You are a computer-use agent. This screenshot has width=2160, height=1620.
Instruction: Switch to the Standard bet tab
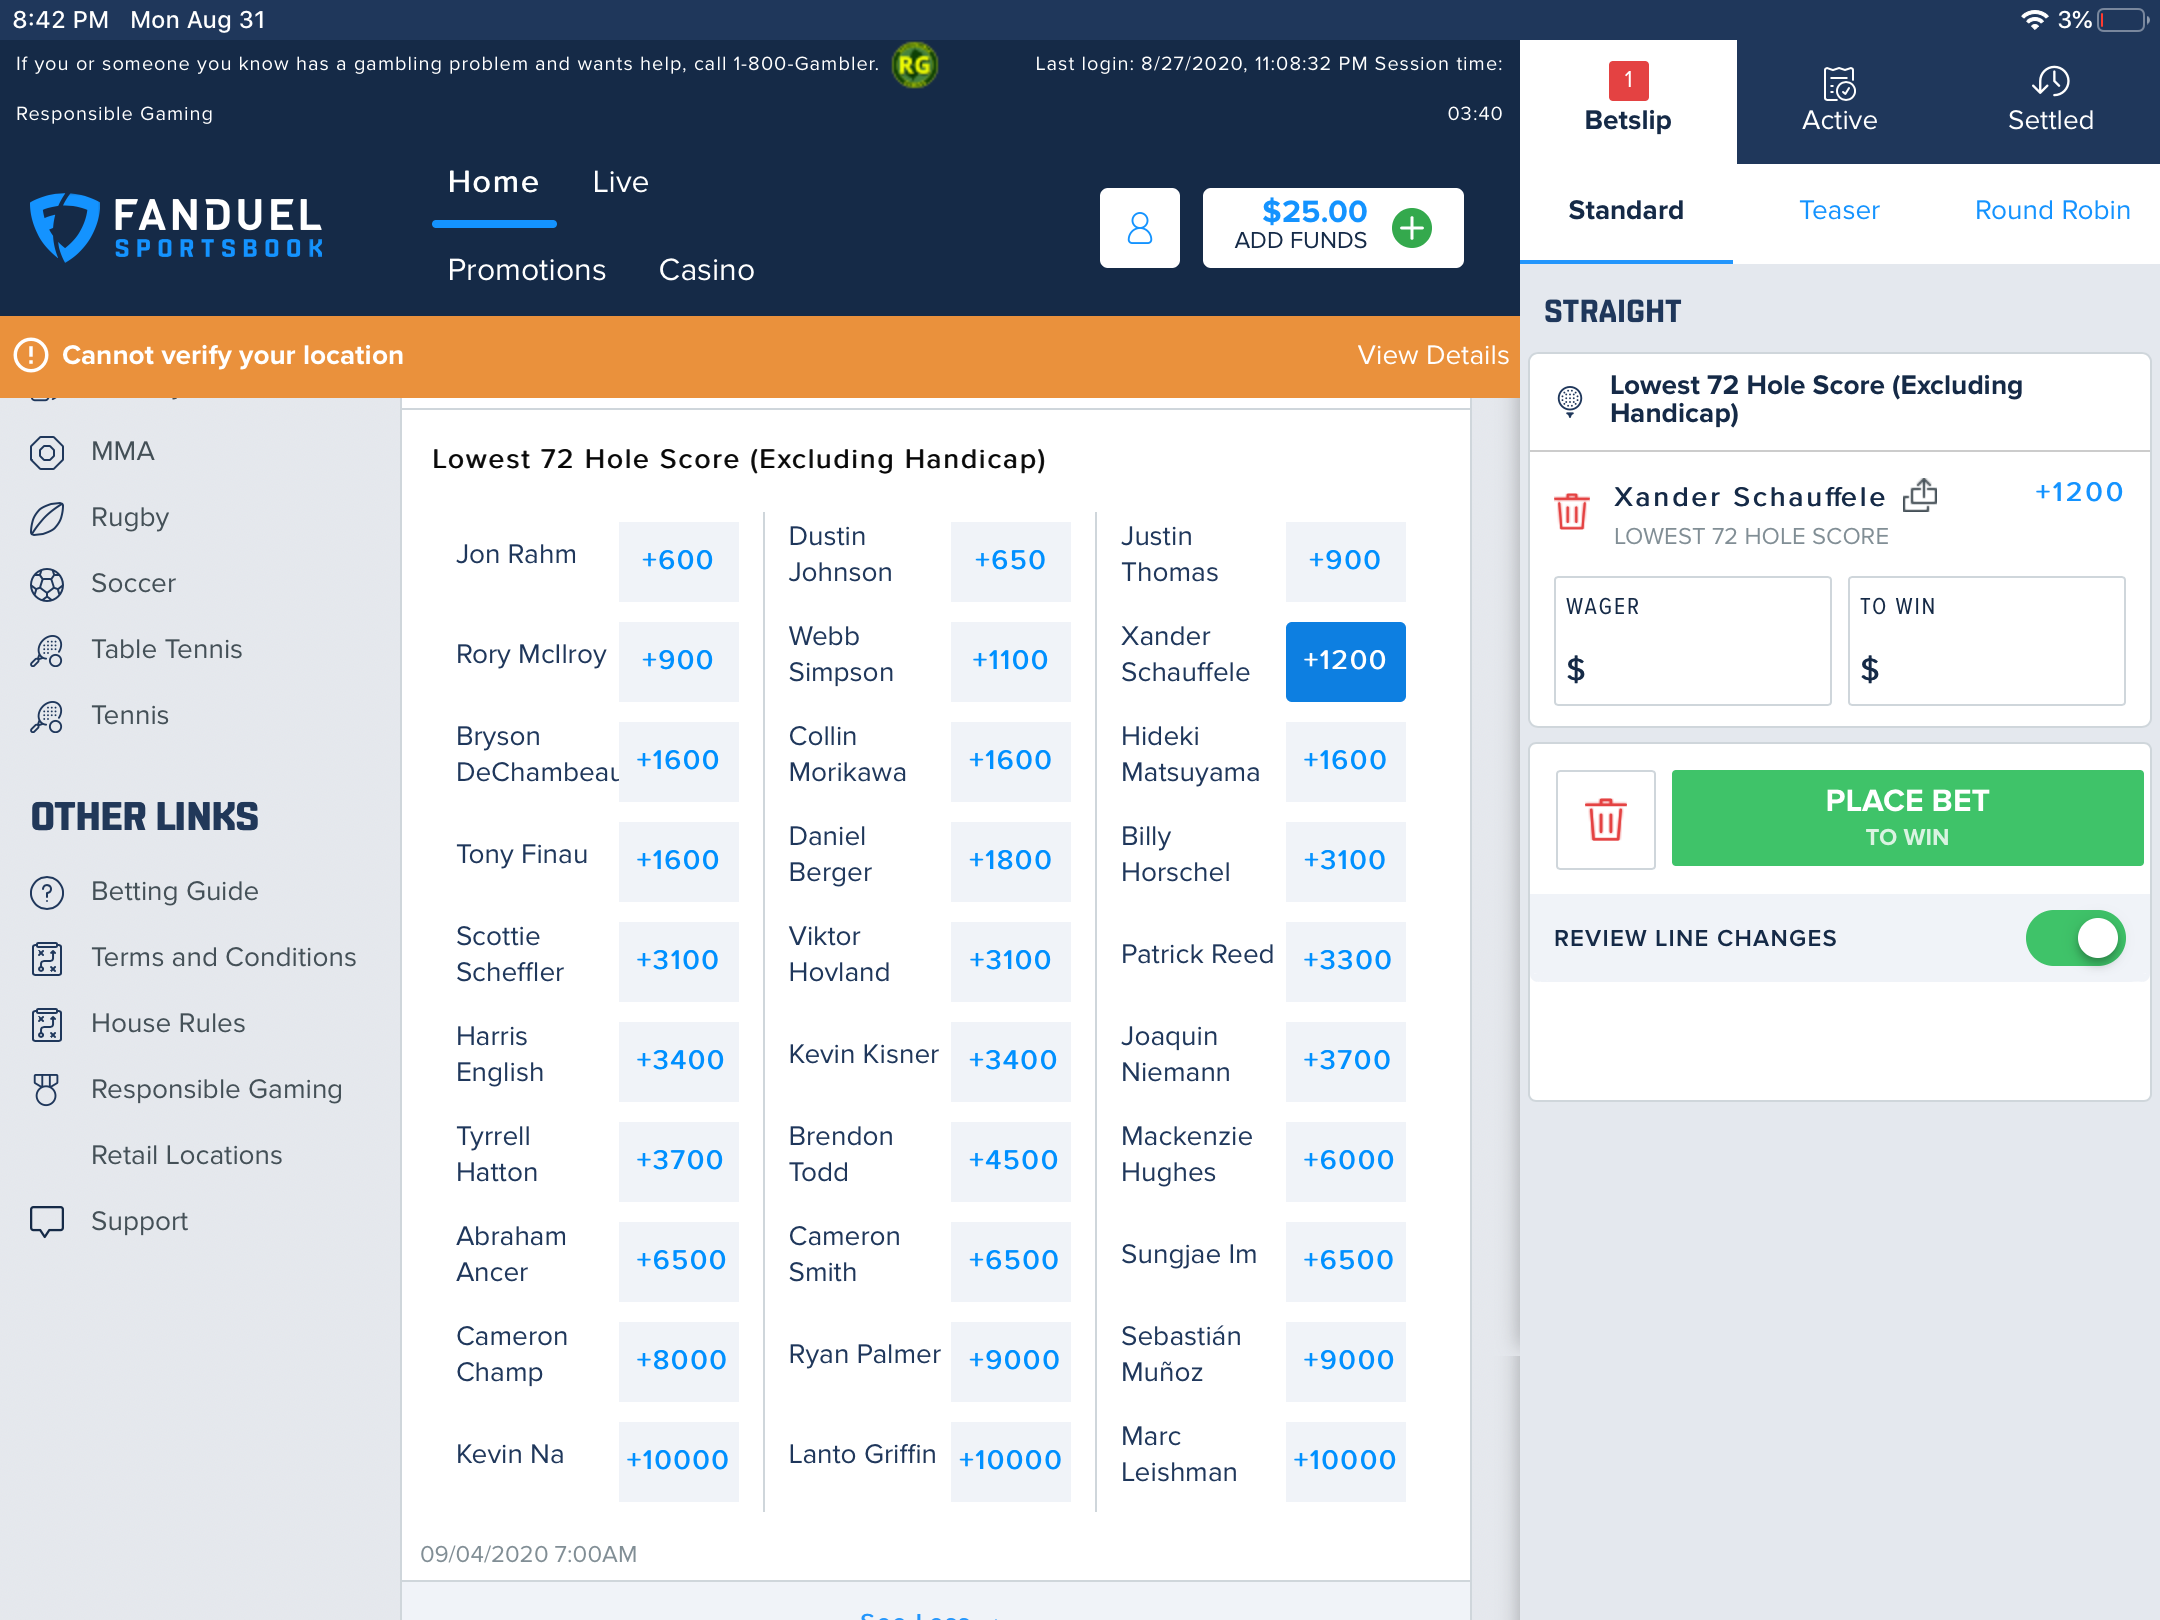pyautogui.click(x=1626, y=211)
